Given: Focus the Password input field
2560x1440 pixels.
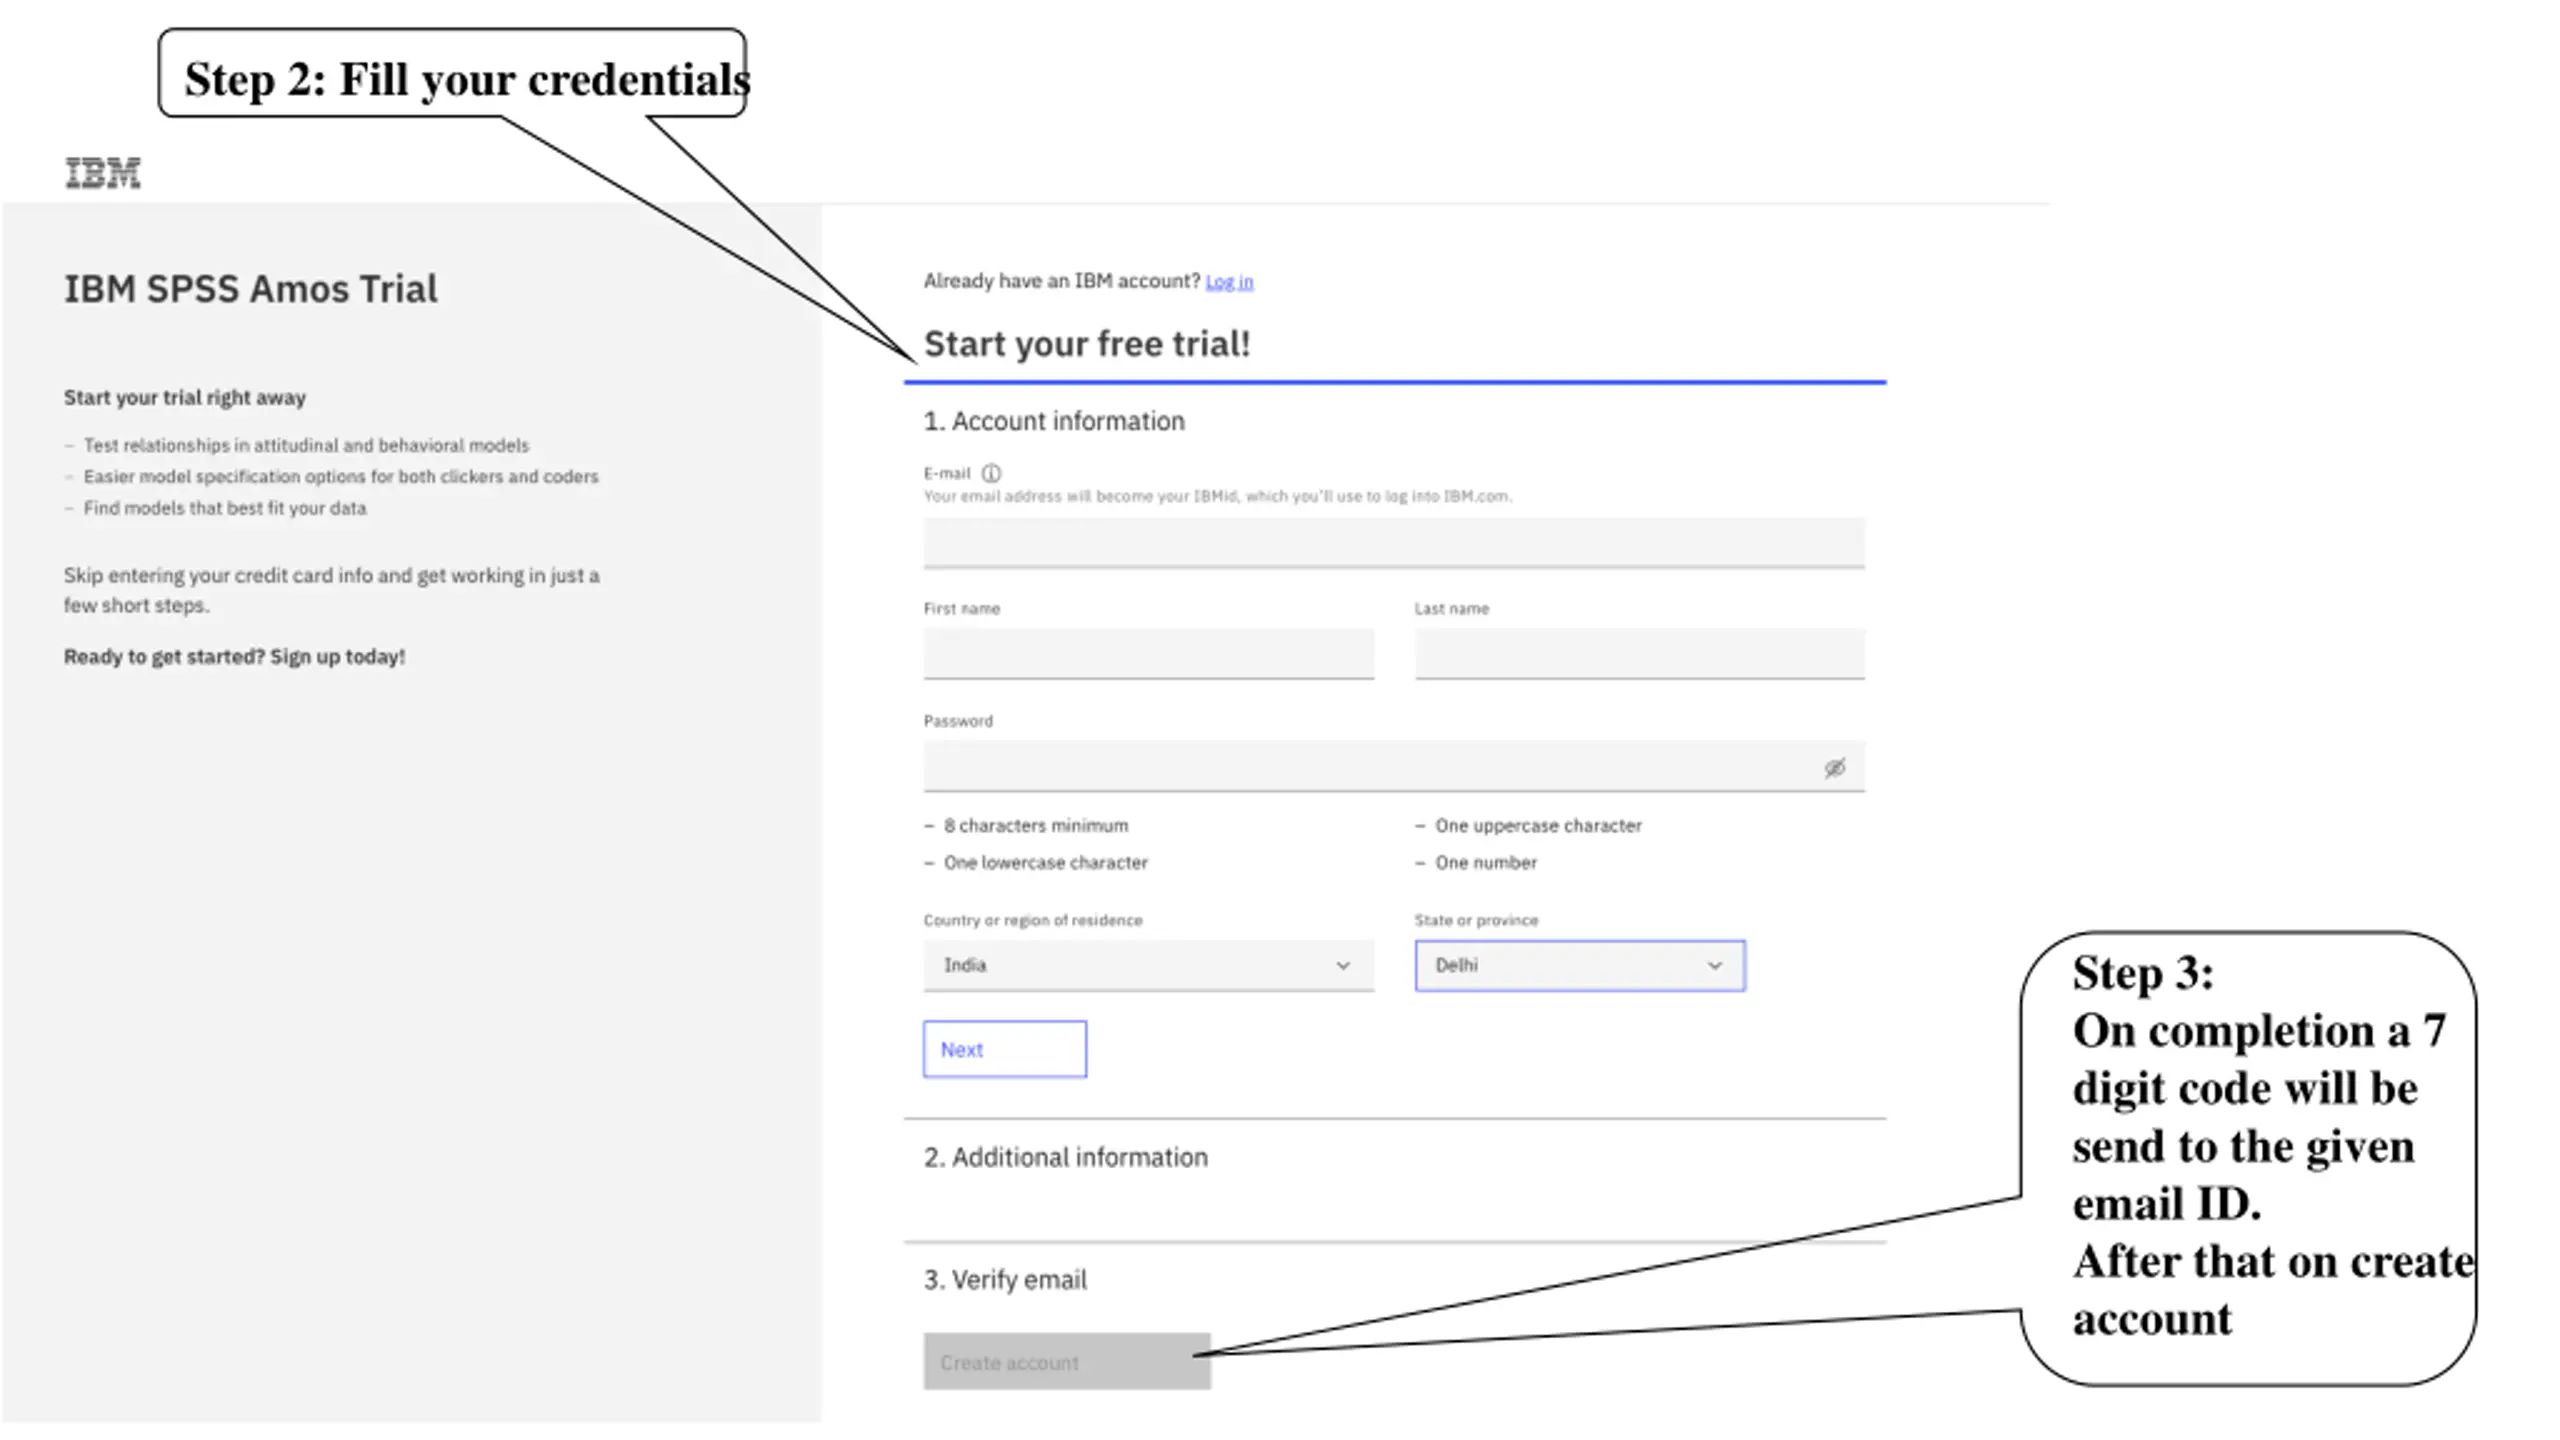Looking at the screenshot, I should (1394, 766).
